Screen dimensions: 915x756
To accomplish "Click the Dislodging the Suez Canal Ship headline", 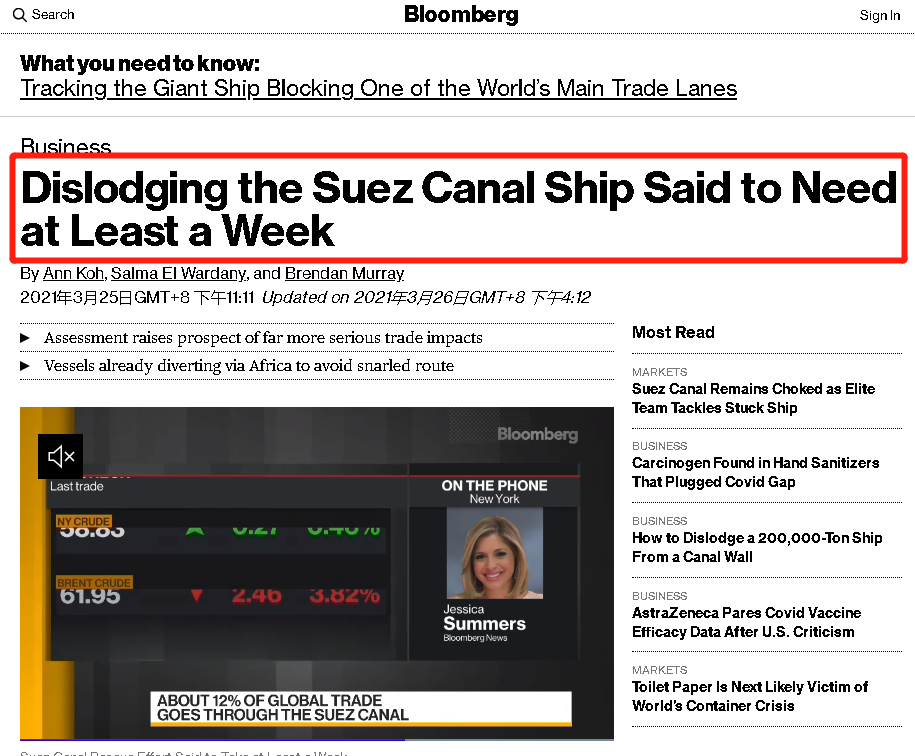I will (458, 209).
